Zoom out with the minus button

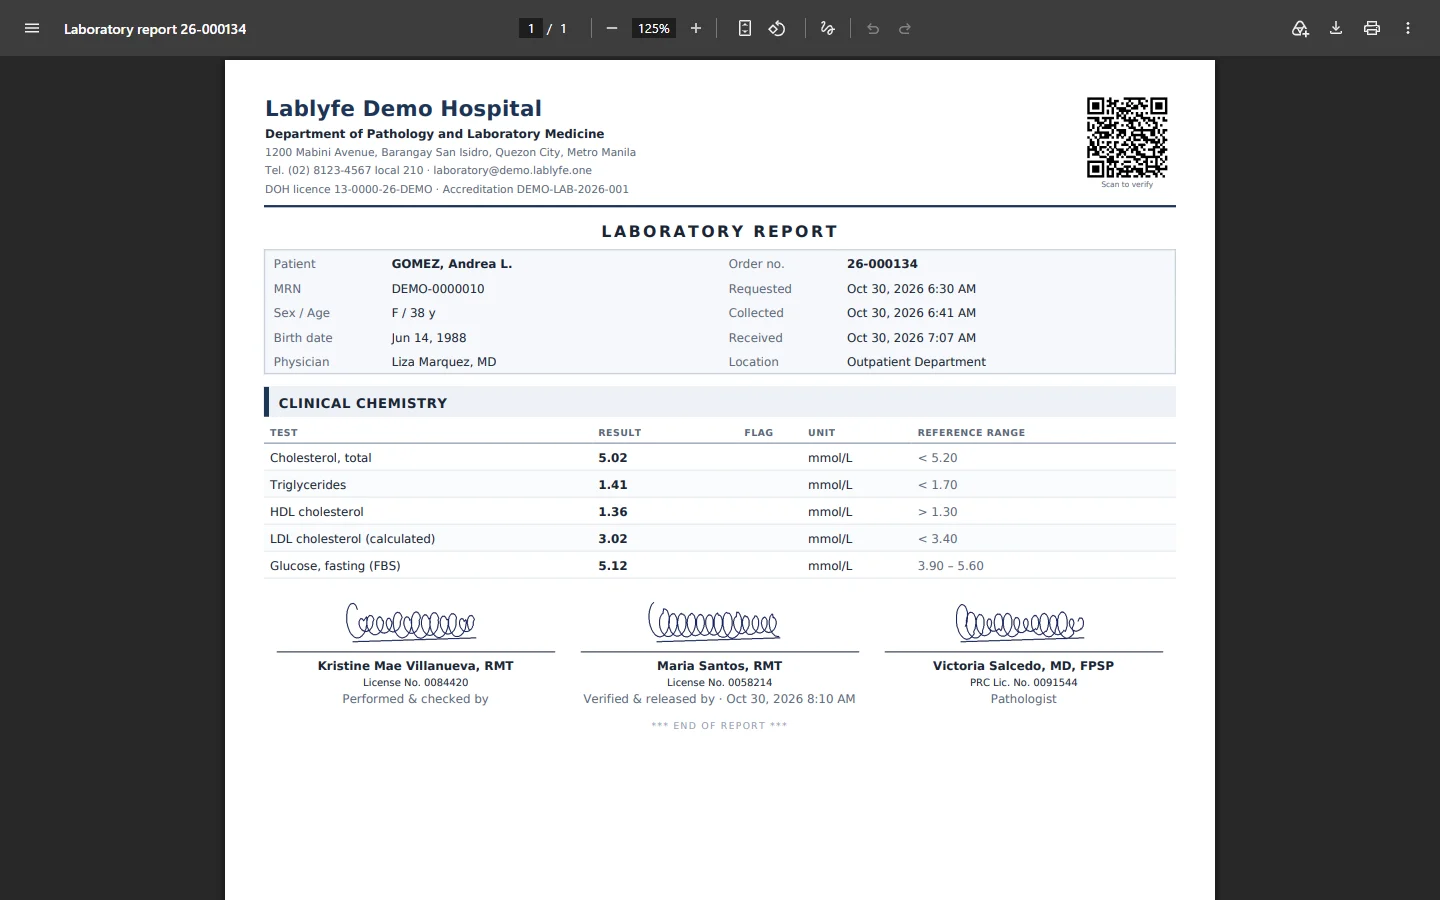[612, 28]
